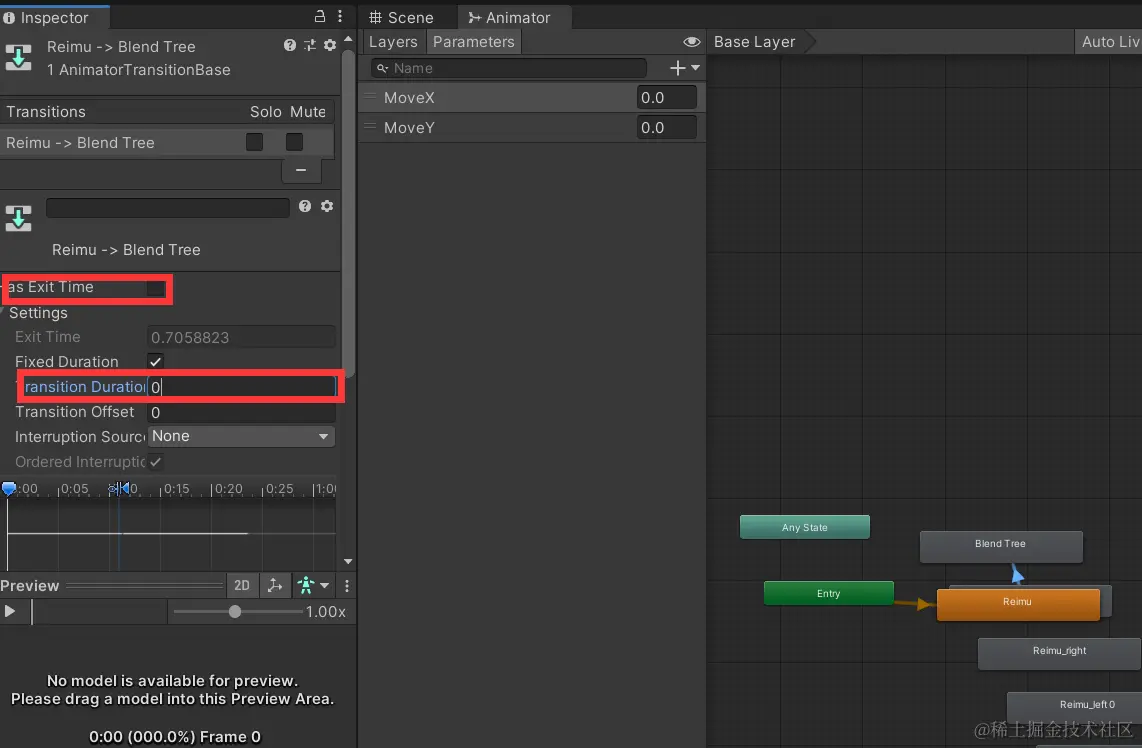The height and width of the screenshot is (748, 1142).
Task: Select the orange Reimu state node
Action: tap(1017, 604)
